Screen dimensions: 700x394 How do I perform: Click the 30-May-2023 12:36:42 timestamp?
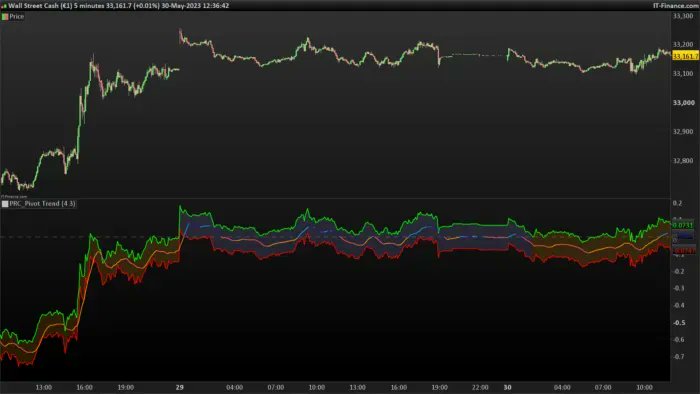pos(195,6)
